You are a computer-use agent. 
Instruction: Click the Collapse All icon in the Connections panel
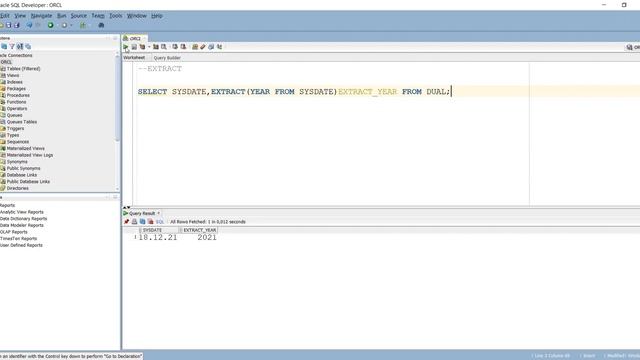(x=28, y=47)
